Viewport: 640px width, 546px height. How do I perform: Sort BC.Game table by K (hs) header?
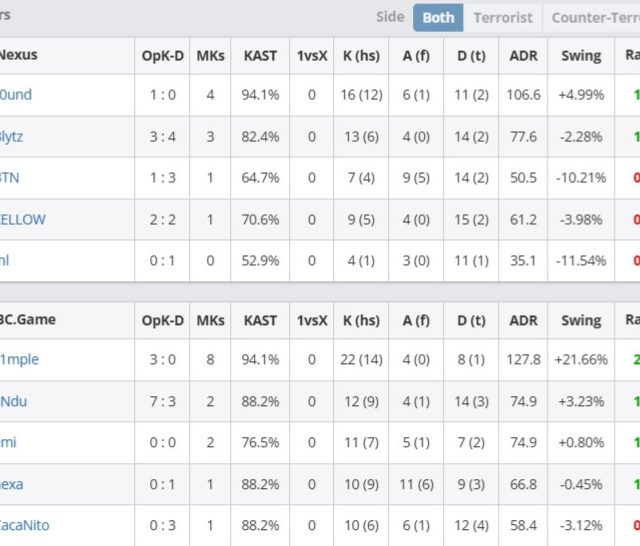361,320
